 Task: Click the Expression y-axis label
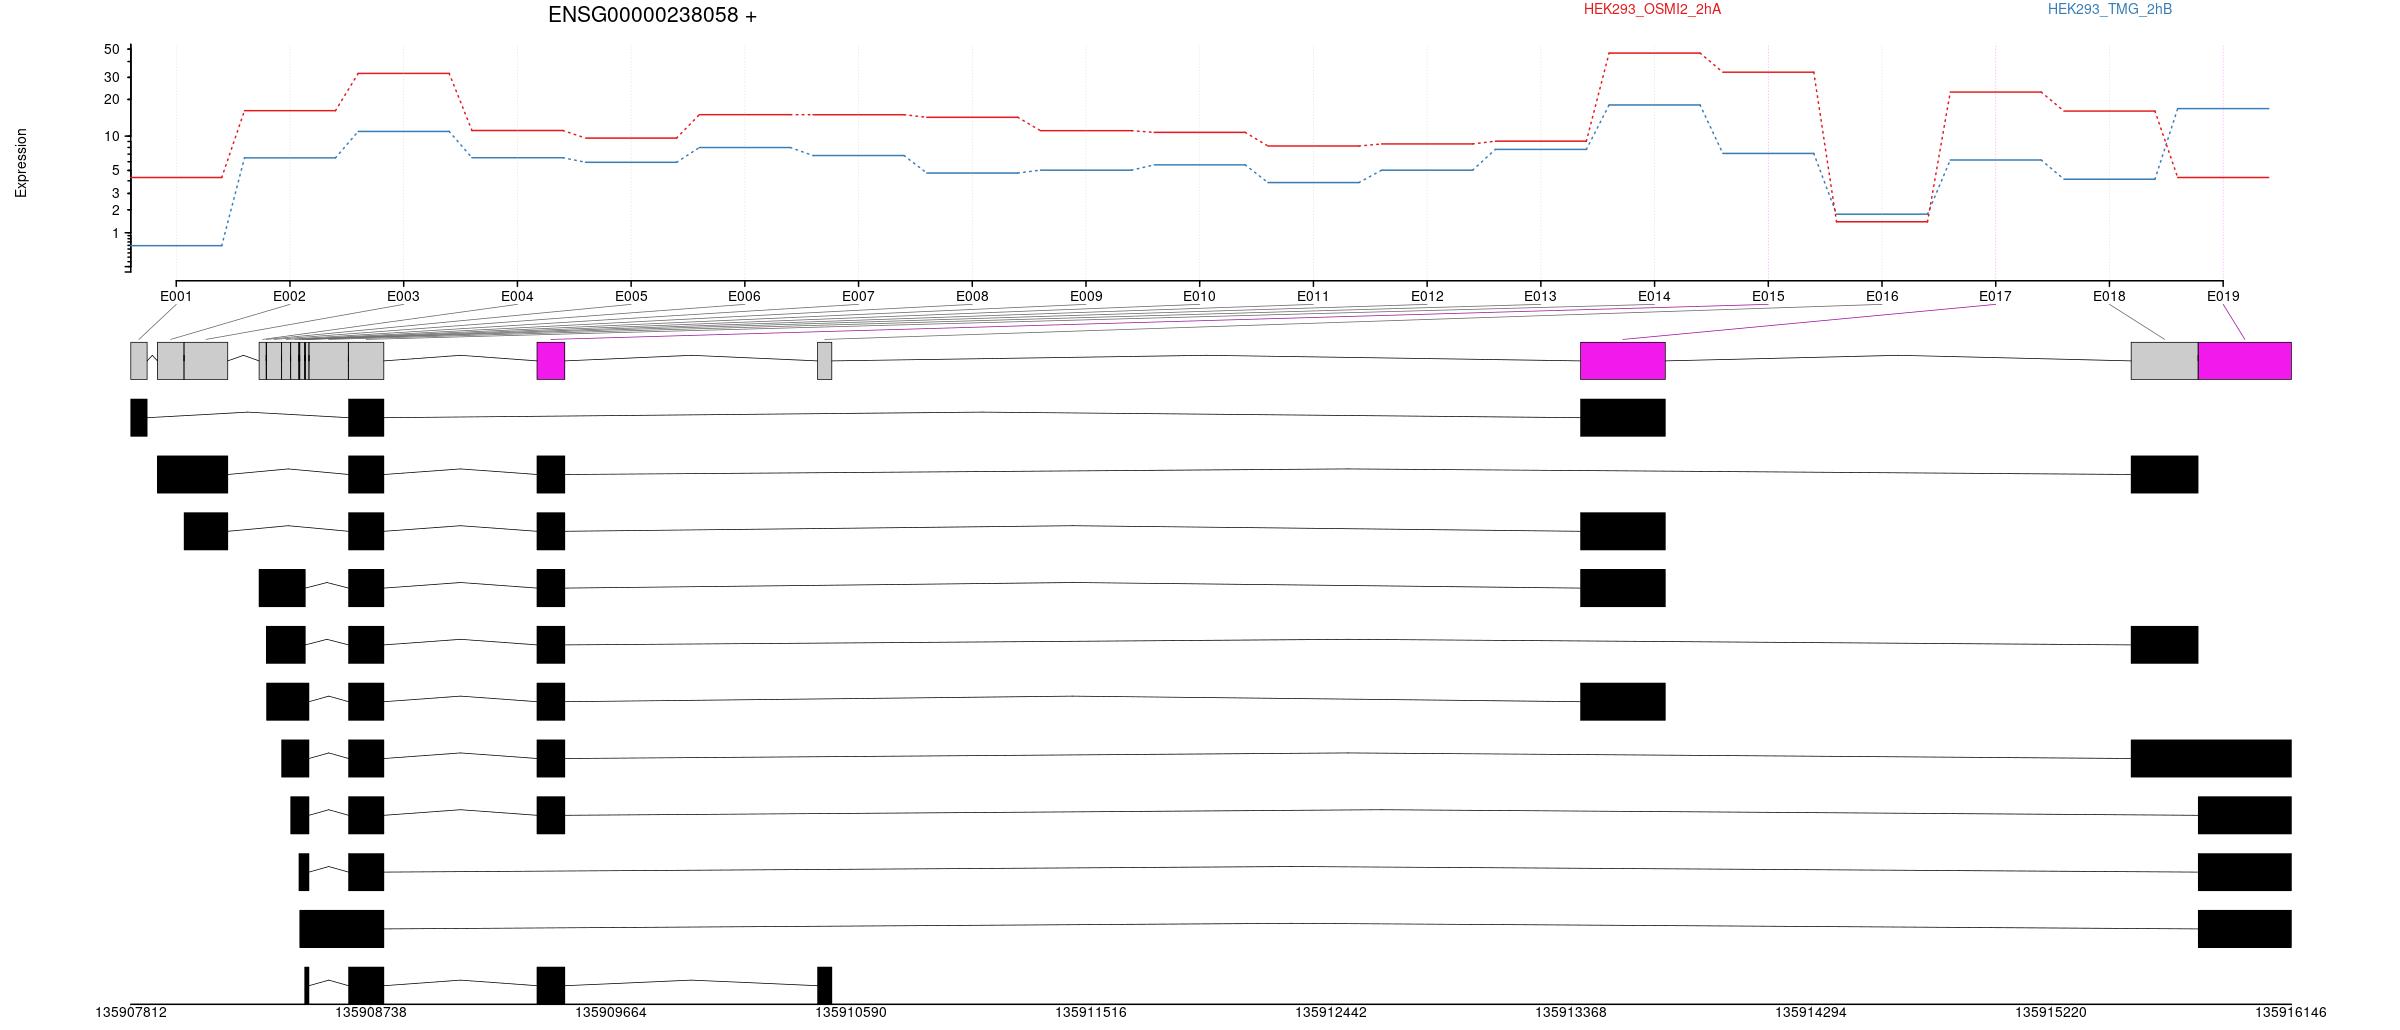(21, 163)
